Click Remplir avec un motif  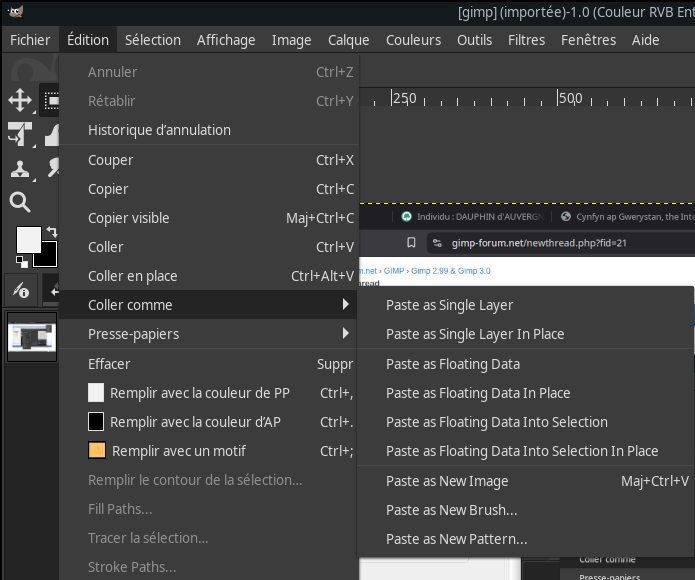pos(178,451)
